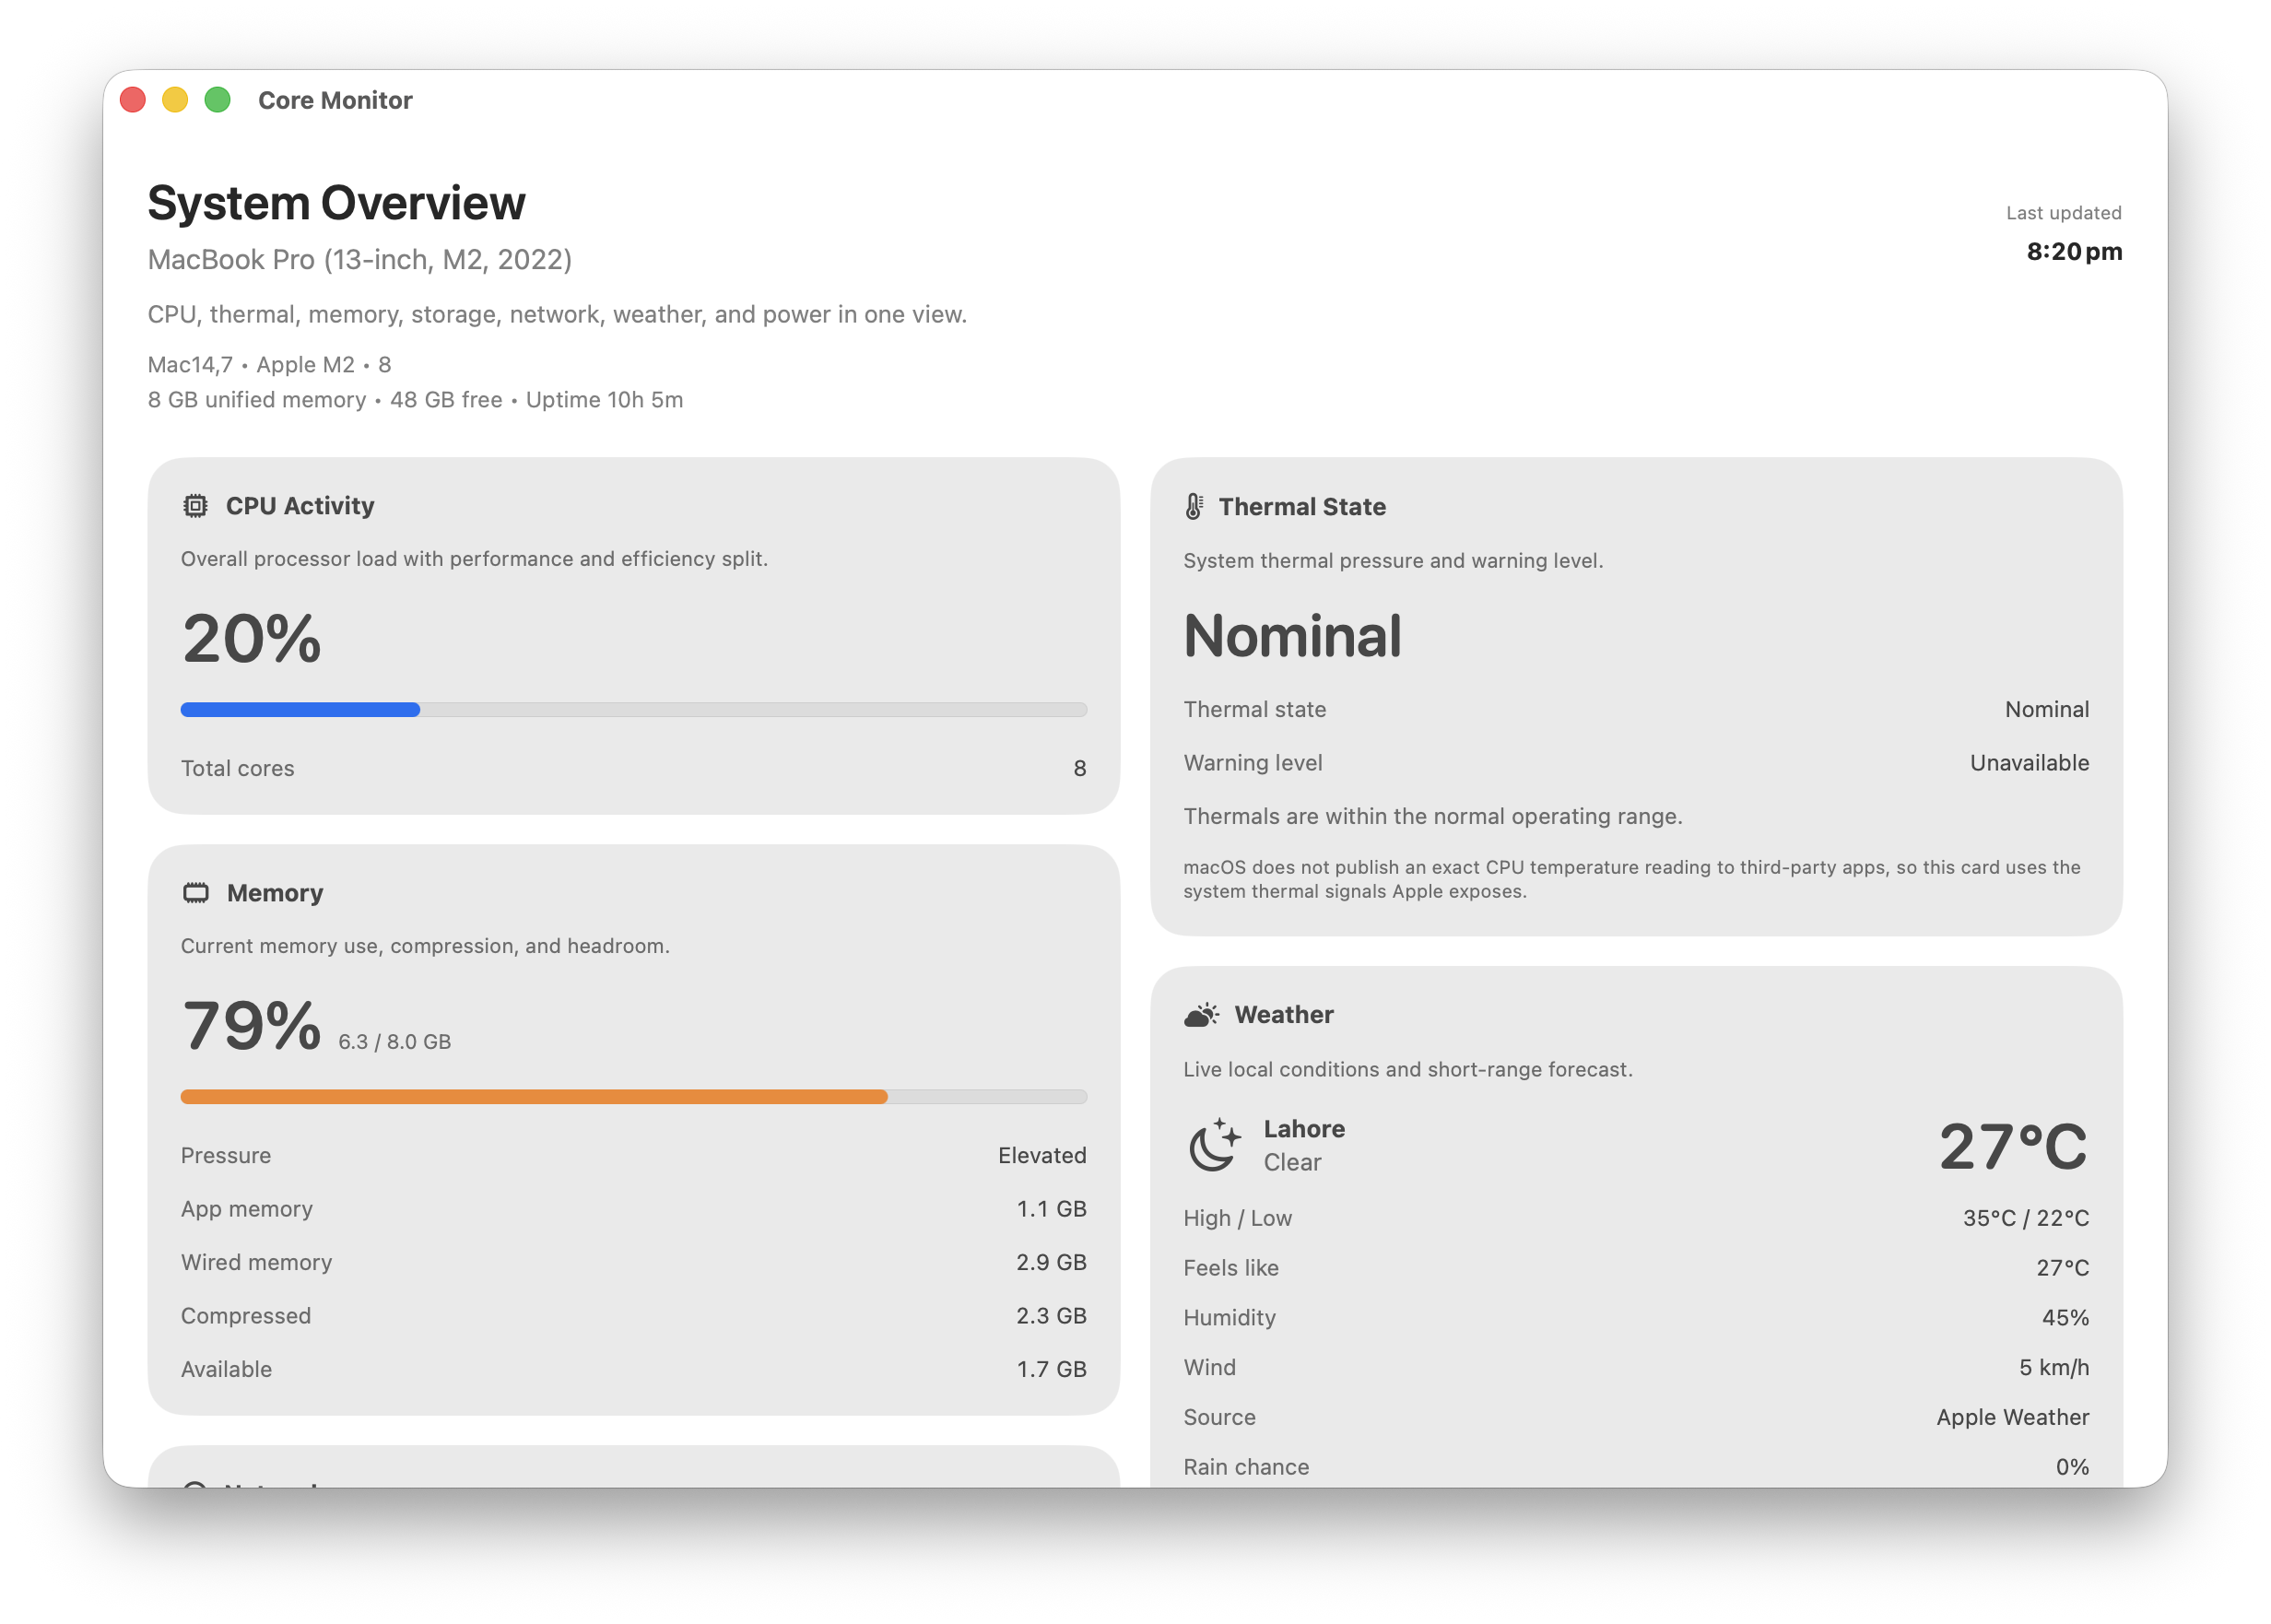This screenshot has height=1624, width=2271.
Task: Click the moon and stars Clear icon
Action: click(x=1214, y=1145)
